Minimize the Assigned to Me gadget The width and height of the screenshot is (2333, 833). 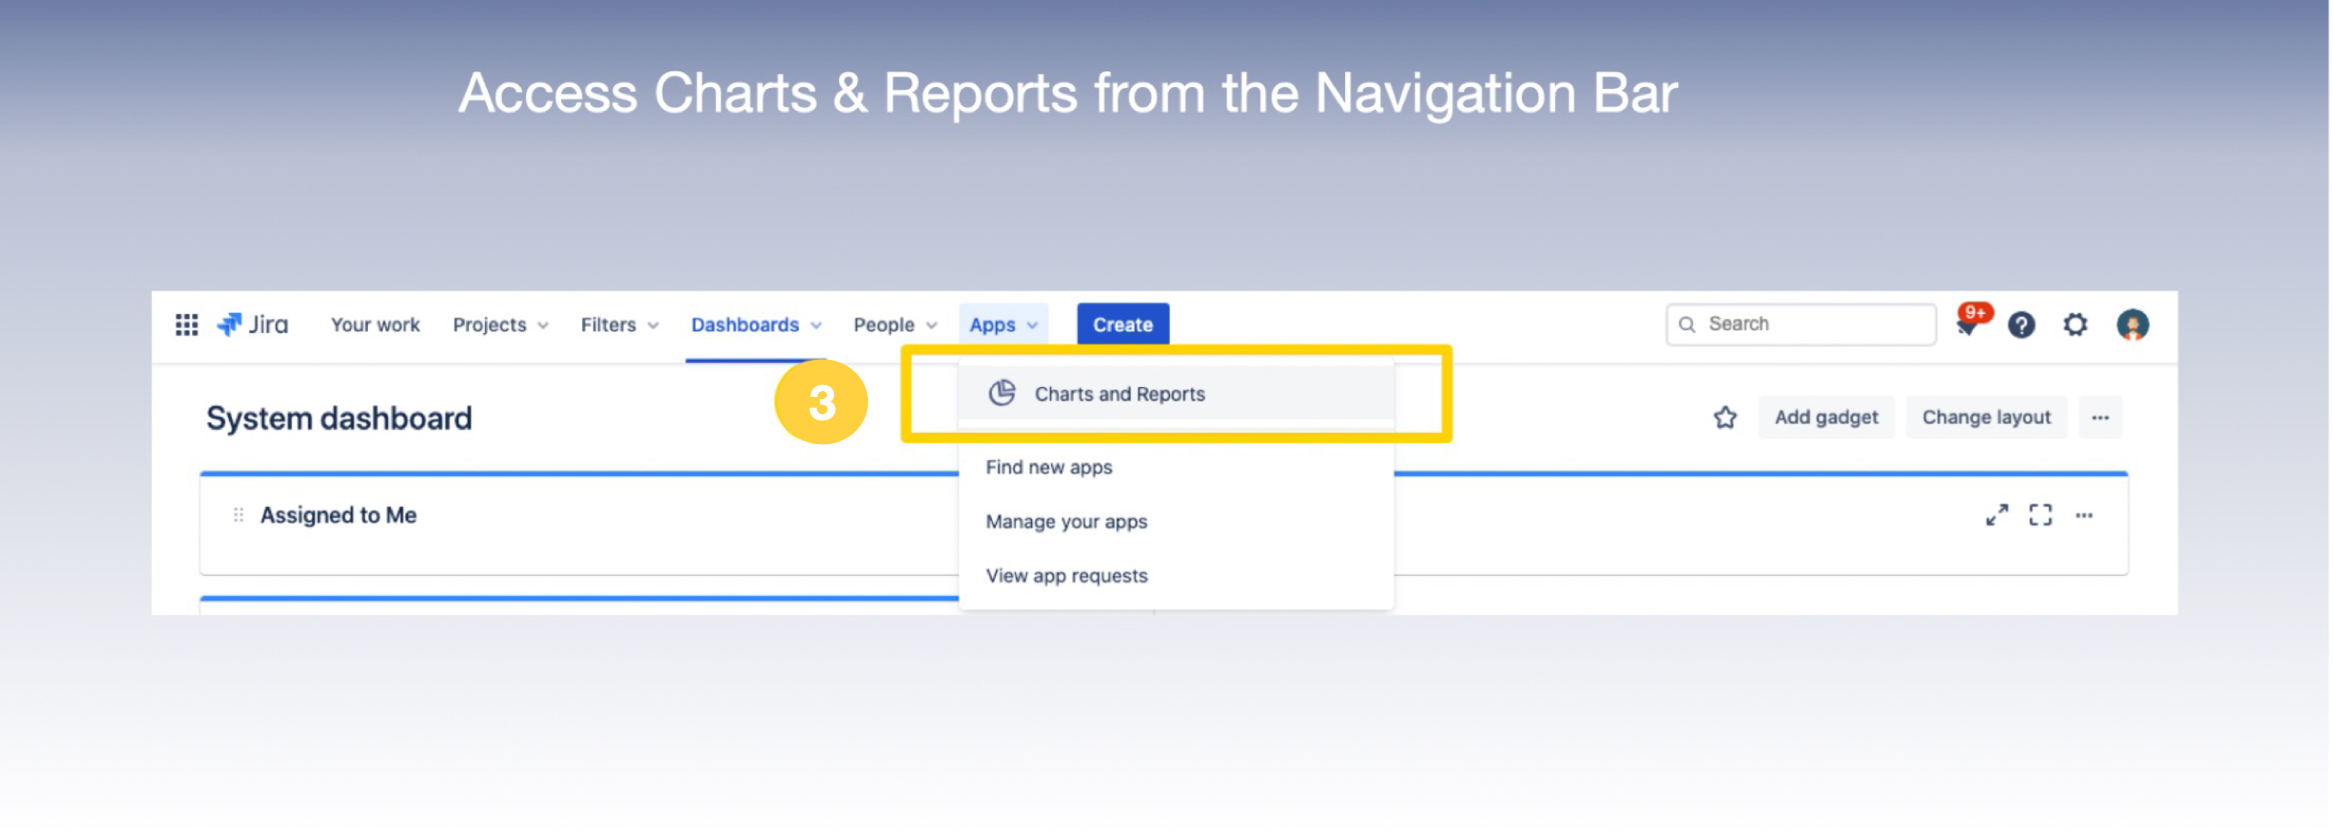pyautogui.click(x=1996, y=515)
